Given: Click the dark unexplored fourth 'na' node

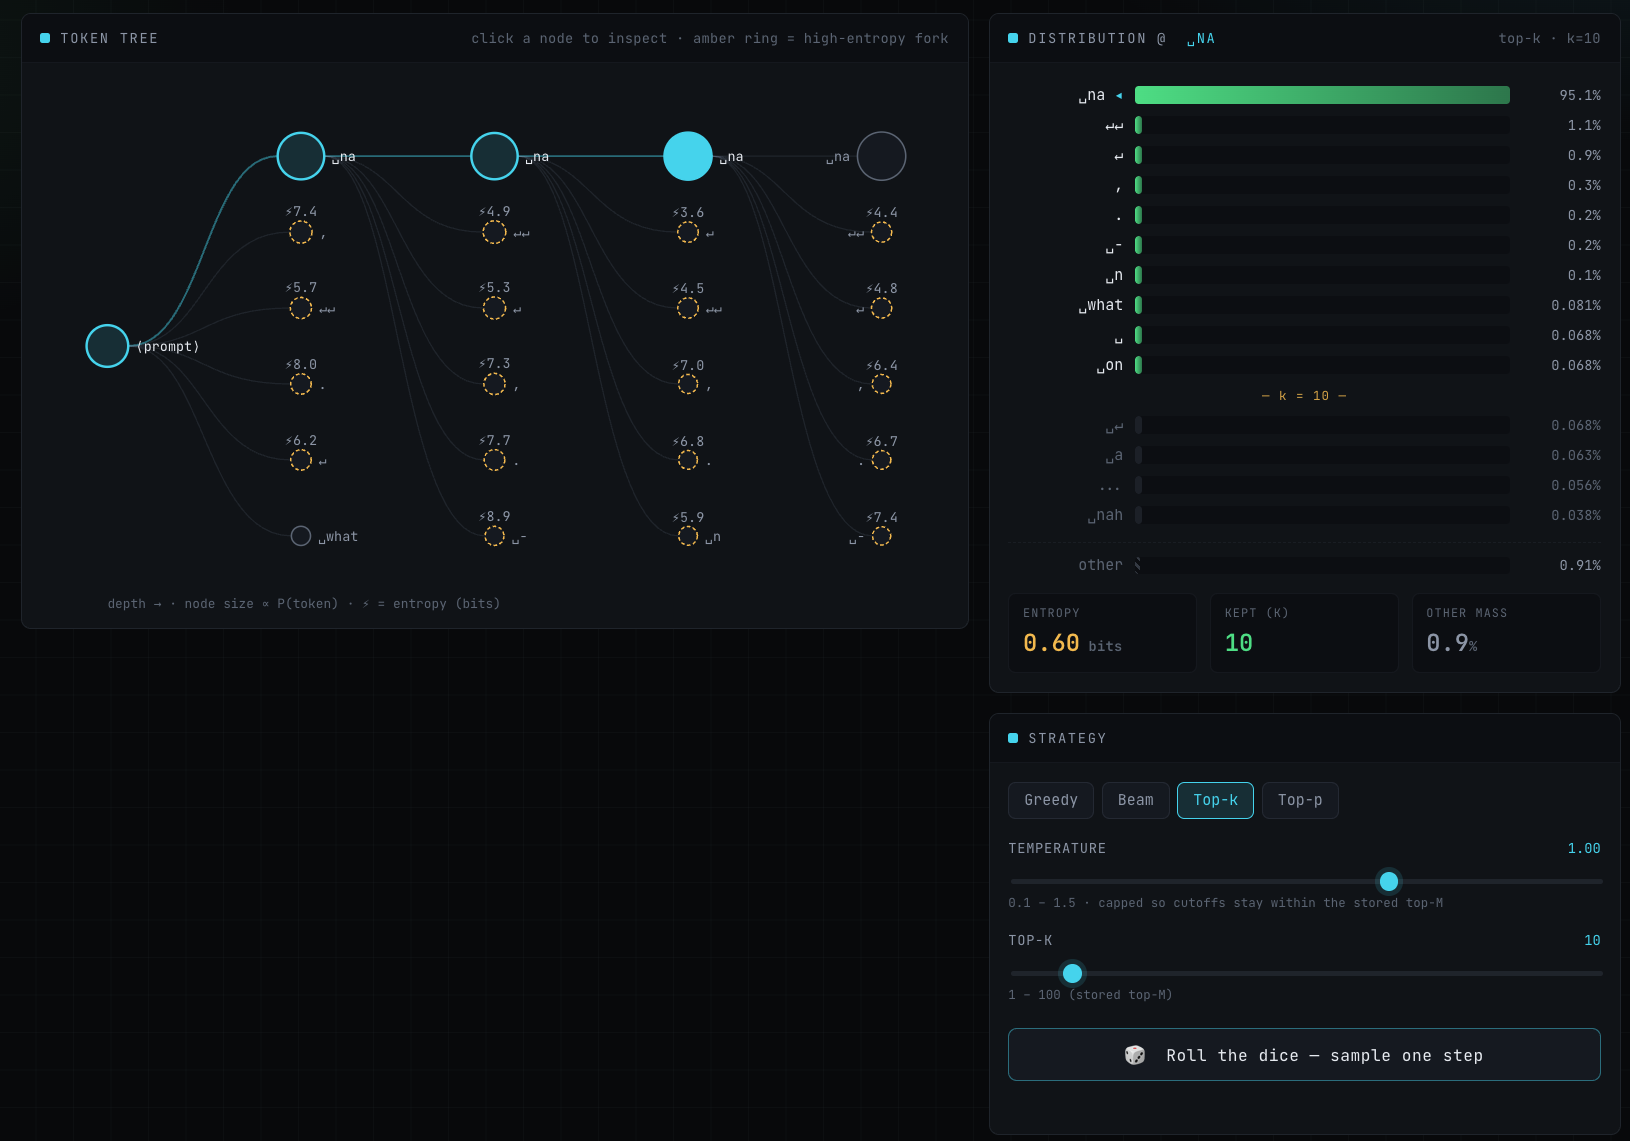Looking at the screenshot, I should coord(882,156).
